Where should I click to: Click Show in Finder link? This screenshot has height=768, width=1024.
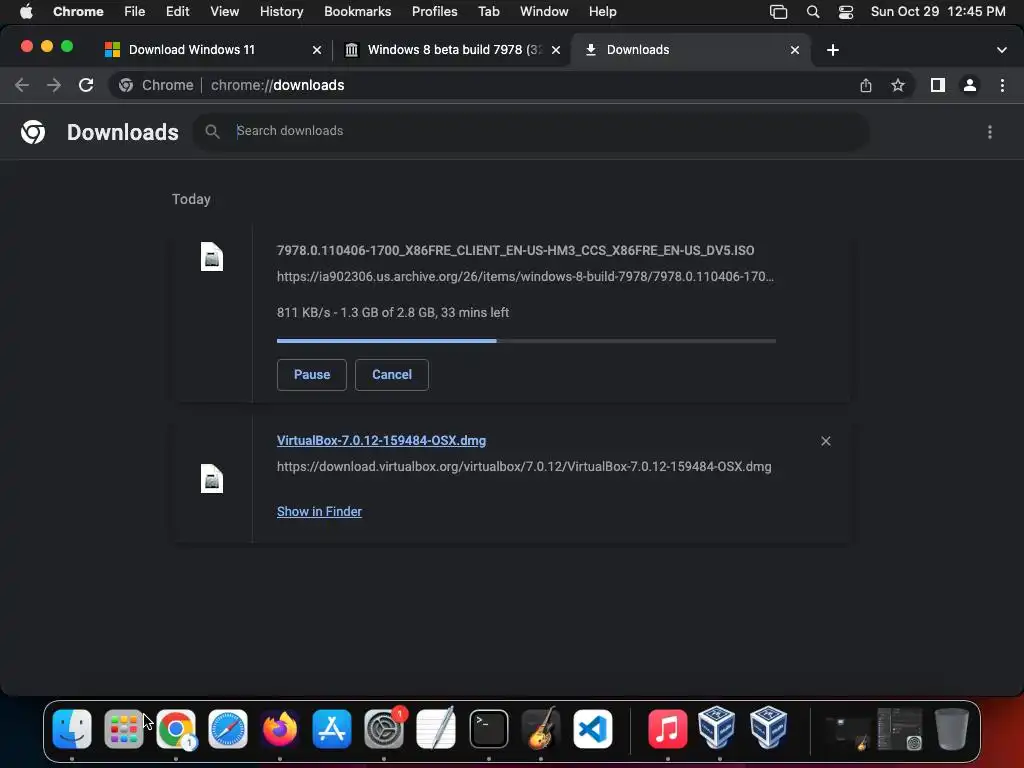319,511
